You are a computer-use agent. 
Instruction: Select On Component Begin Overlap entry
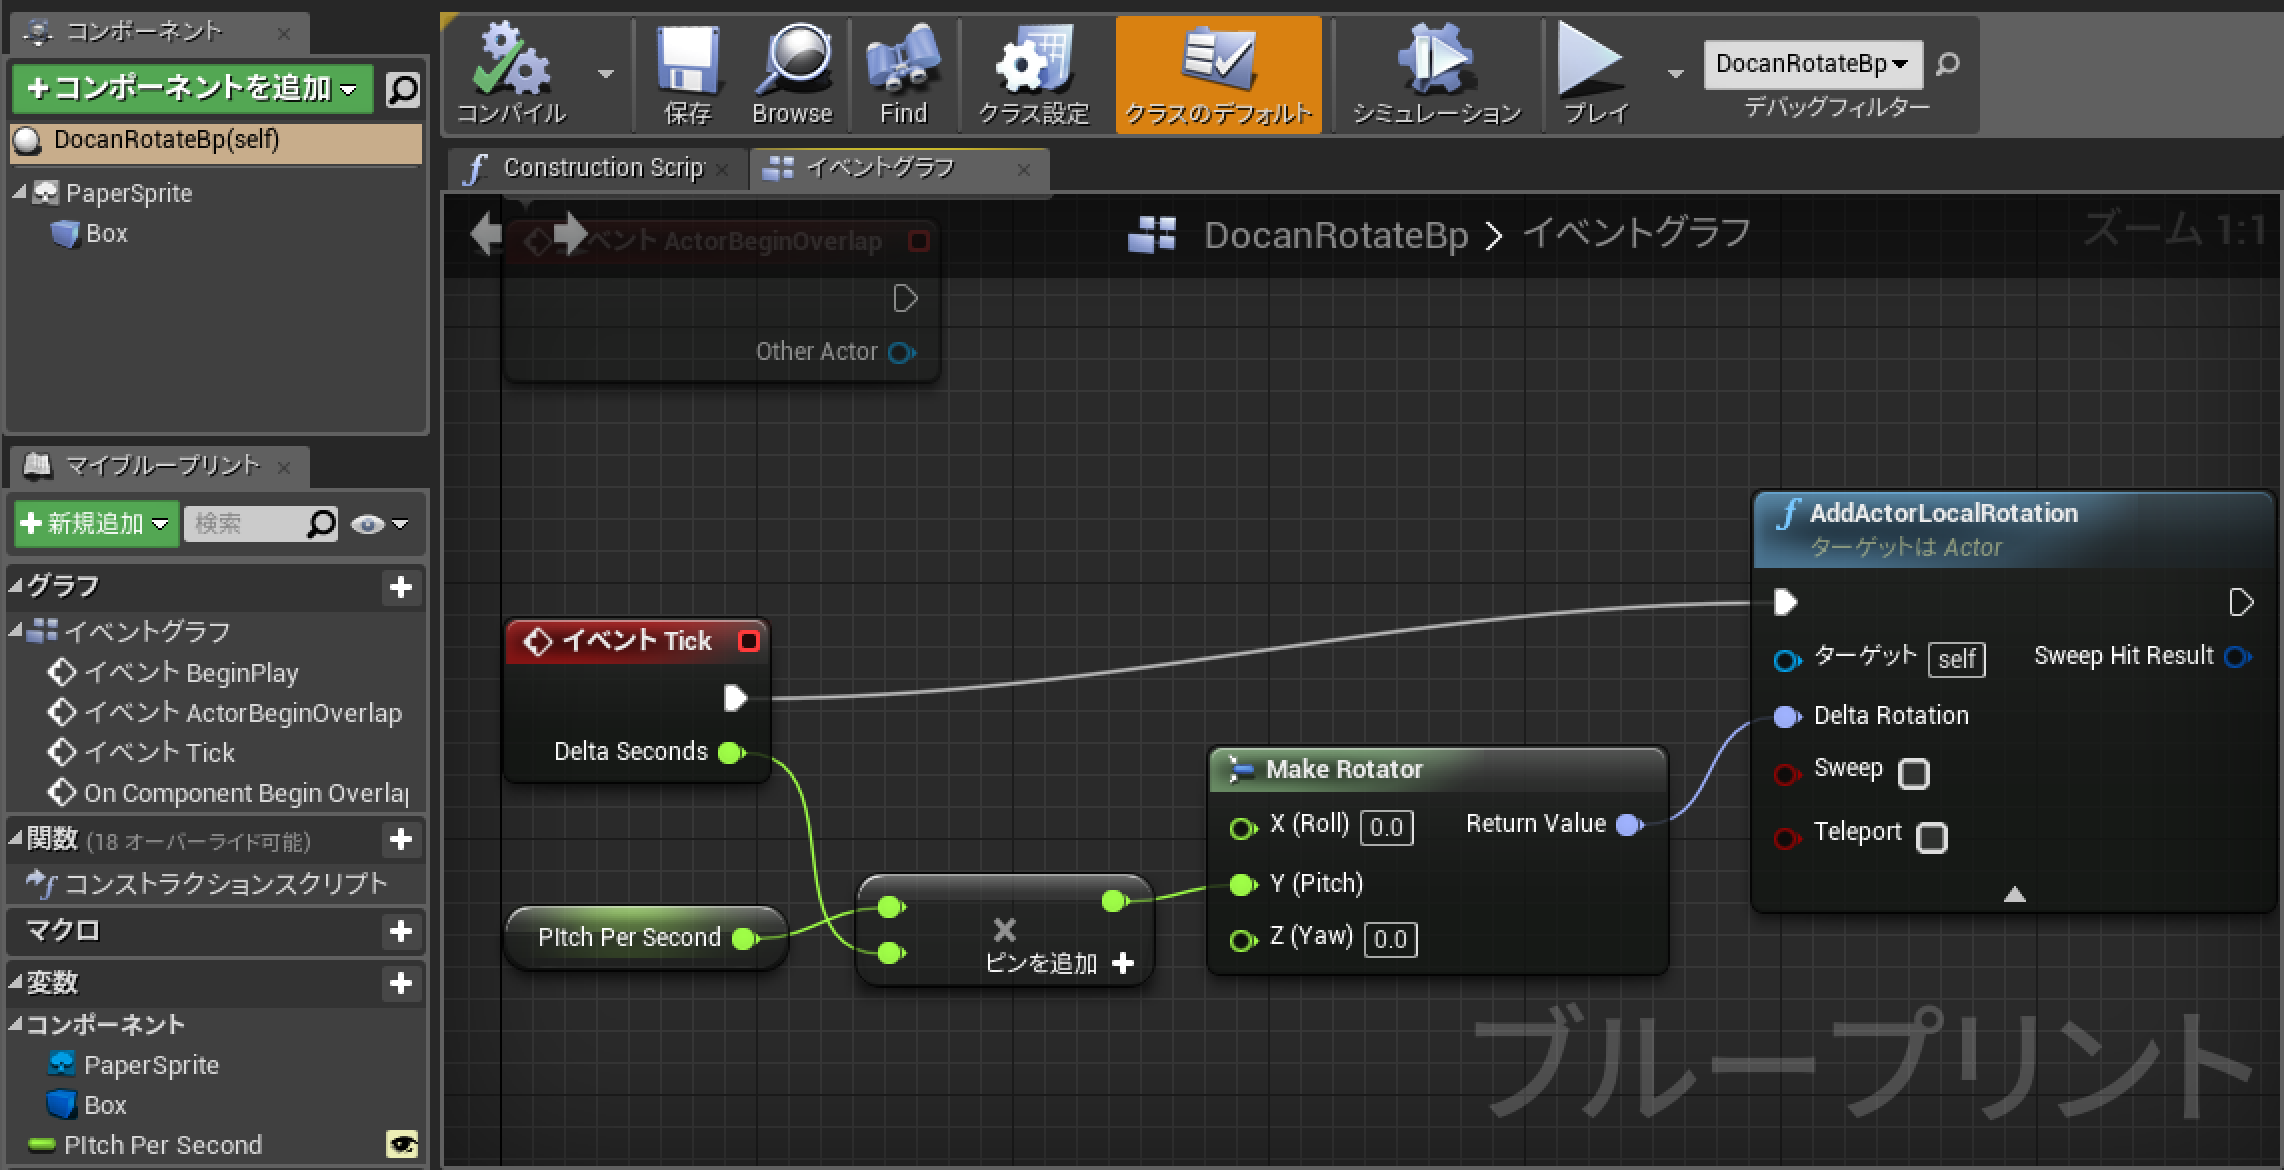point(228,793)
